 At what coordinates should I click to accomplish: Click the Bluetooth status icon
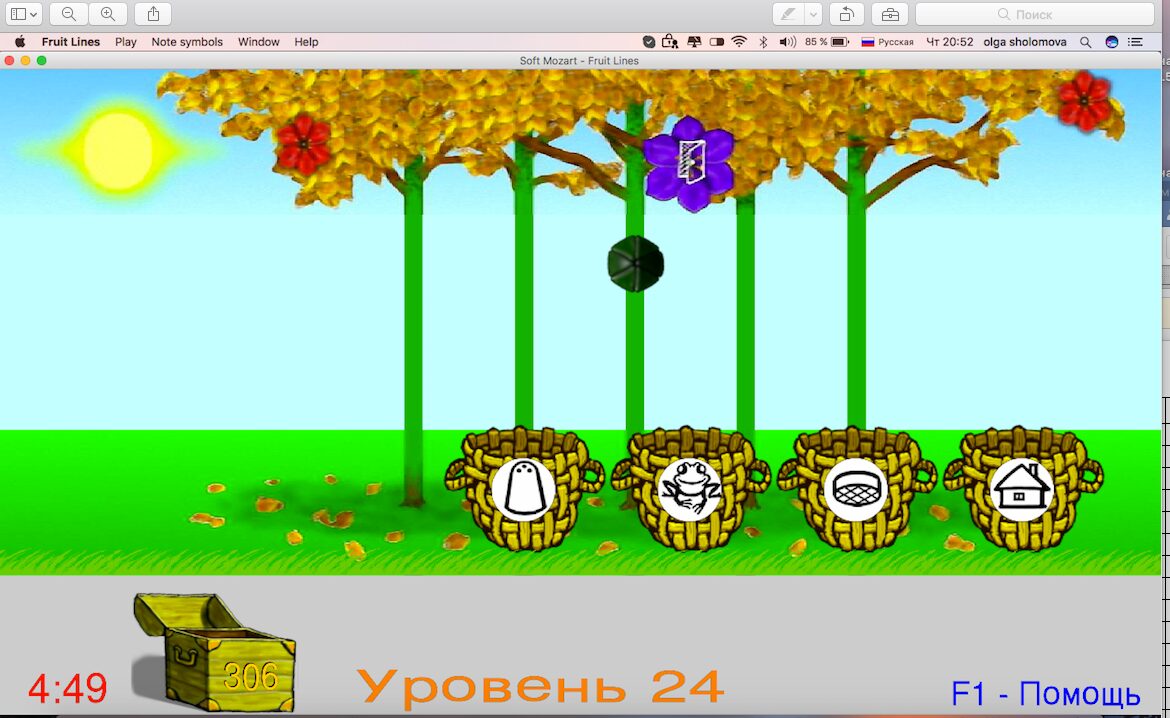point(763,42)
